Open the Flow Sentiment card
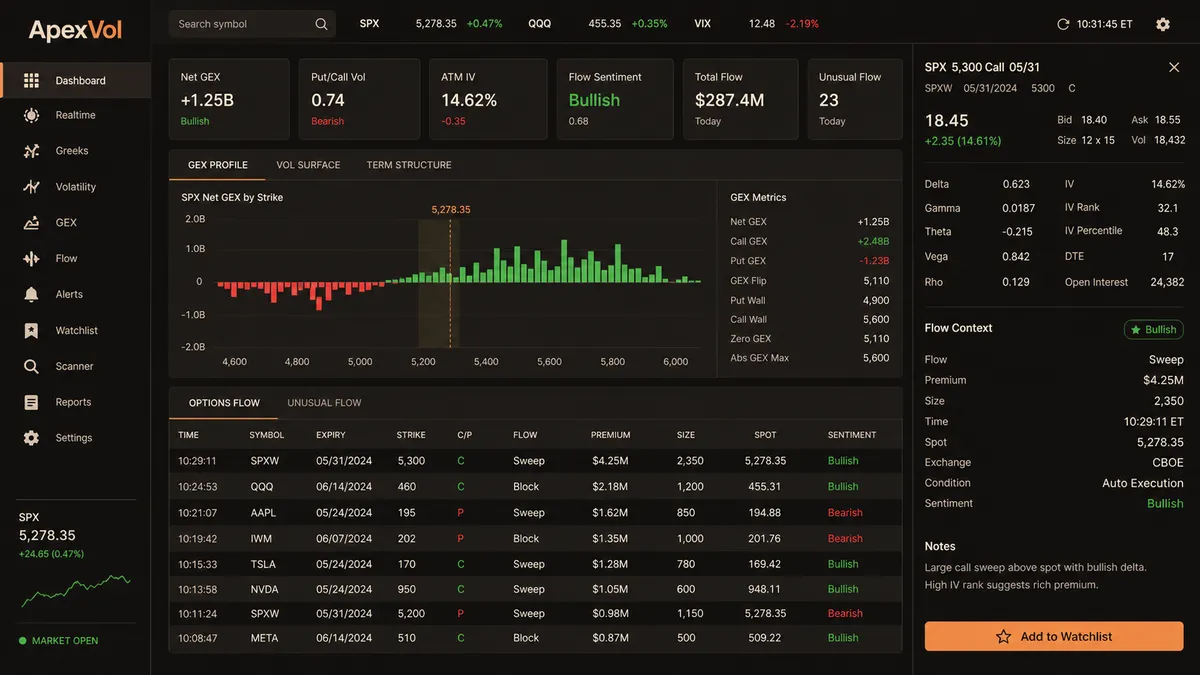Screen dimensions: 1200x675 click(x=615, y=99)
